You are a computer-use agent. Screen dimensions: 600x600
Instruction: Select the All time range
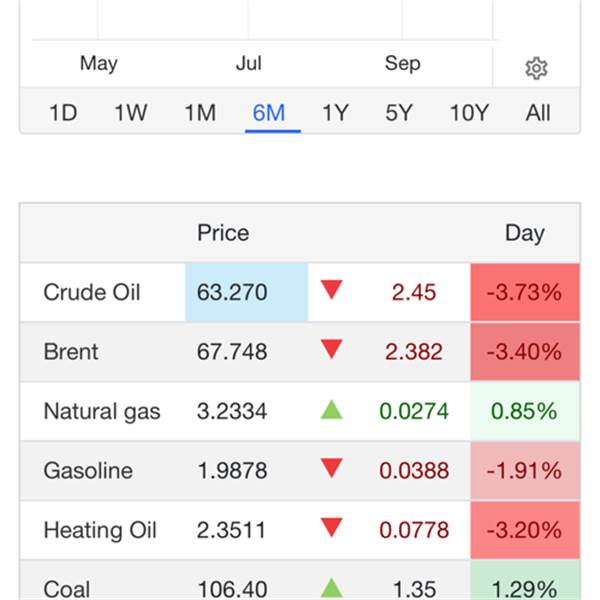538,113
